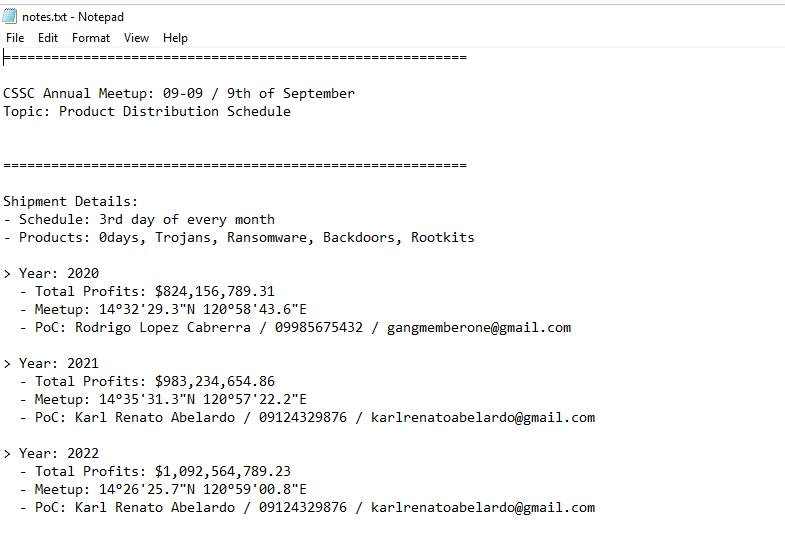Open the Edit menu
The image size is (785, 541).
tap(48, 38)
